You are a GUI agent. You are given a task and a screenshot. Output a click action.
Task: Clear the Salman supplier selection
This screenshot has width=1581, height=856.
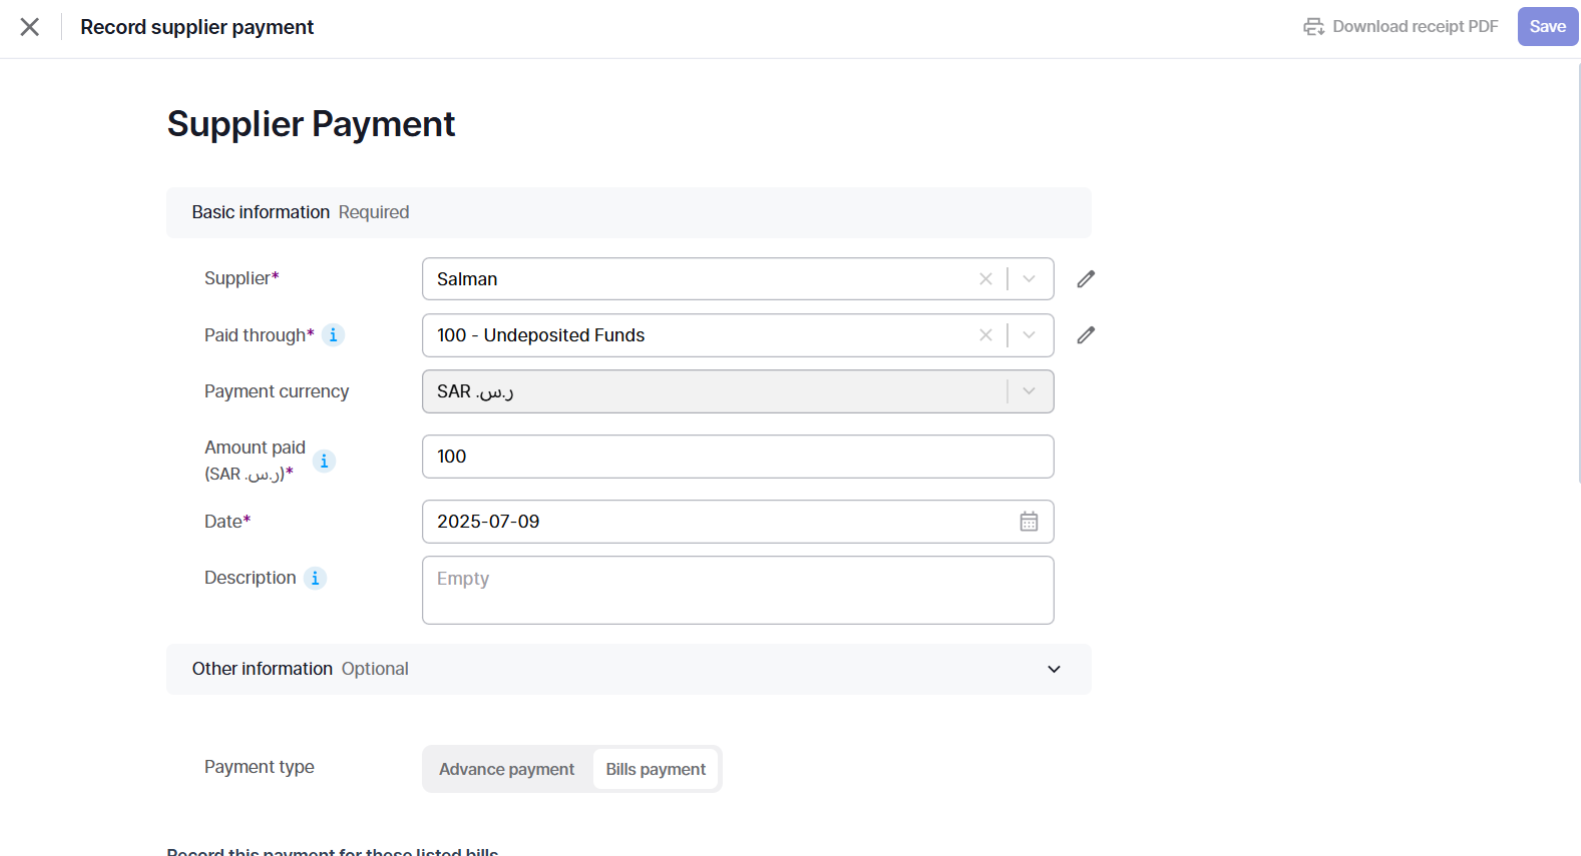coord(985,279)
